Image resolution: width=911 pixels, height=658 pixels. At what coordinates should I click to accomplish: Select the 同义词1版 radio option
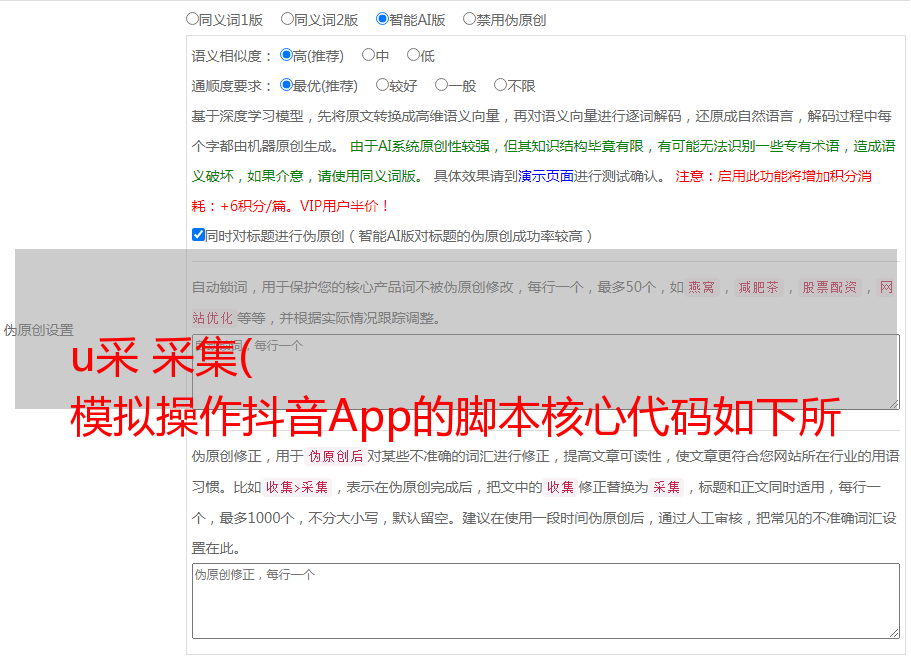pos(192,19)
